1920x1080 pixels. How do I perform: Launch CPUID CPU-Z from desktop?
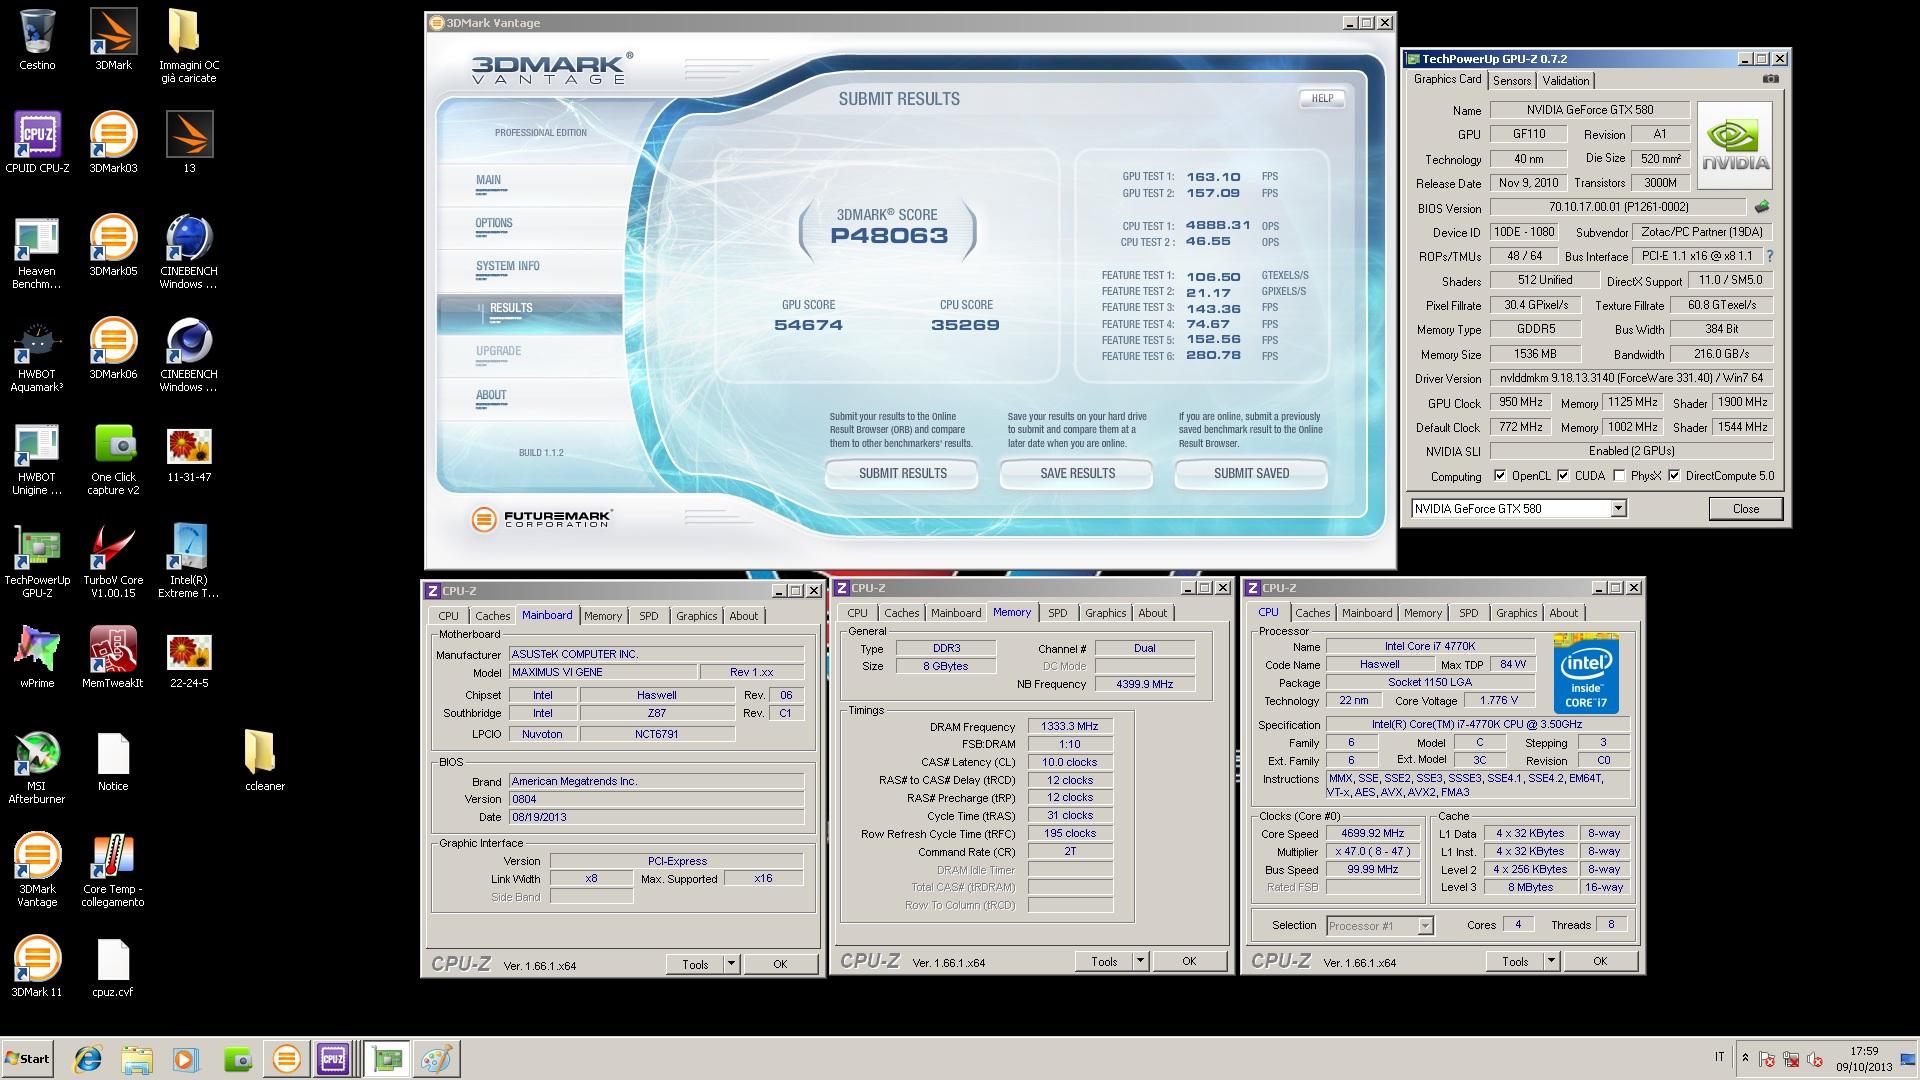(37, 142)
